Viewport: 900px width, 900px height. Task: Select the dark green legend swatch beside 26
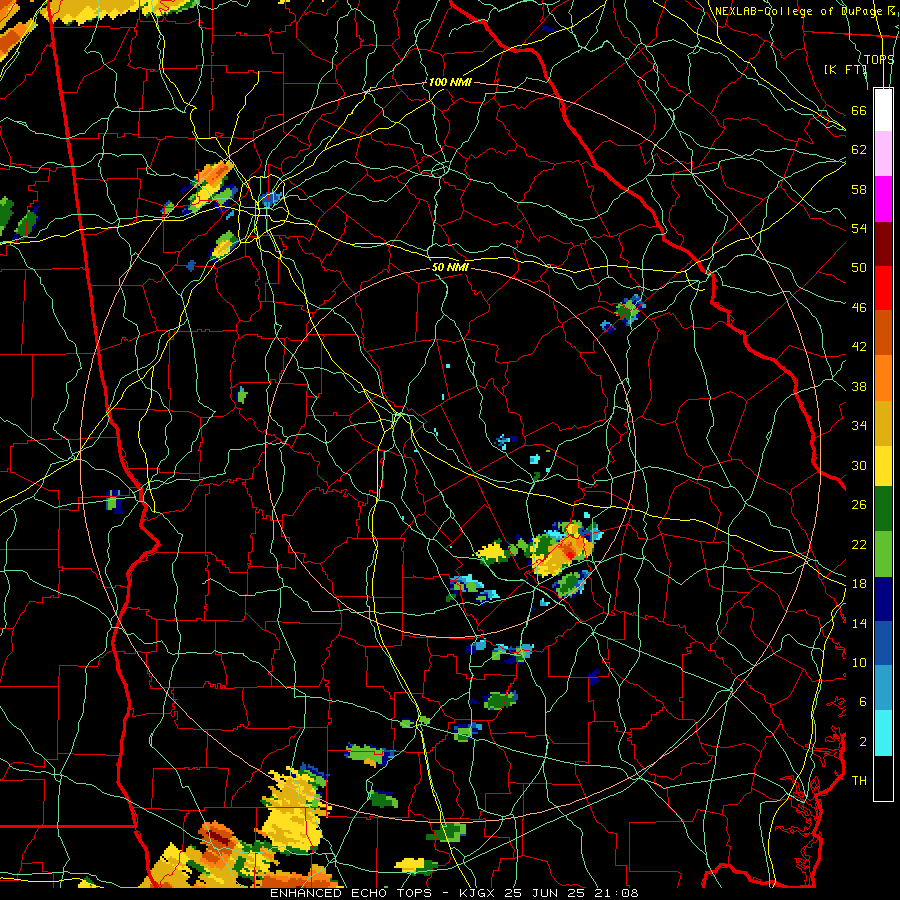pyautogui.click(x=883, y=509)
